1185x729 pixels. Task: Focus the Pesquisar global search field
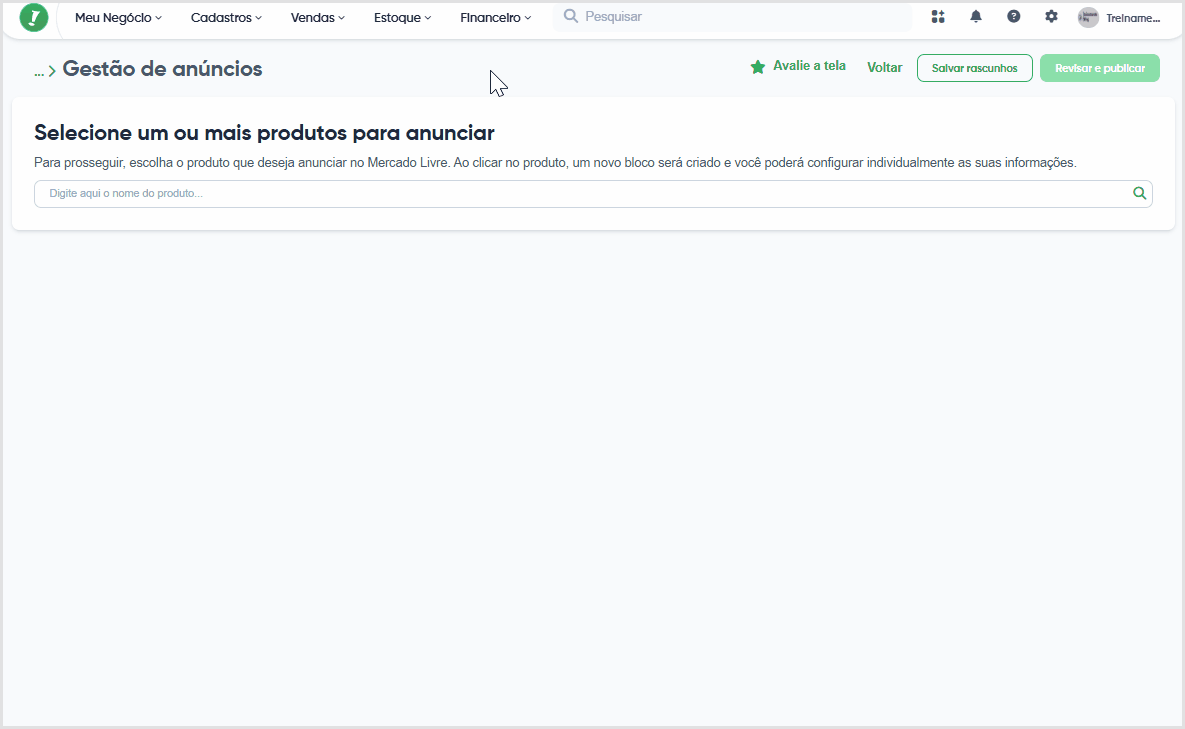732,17
